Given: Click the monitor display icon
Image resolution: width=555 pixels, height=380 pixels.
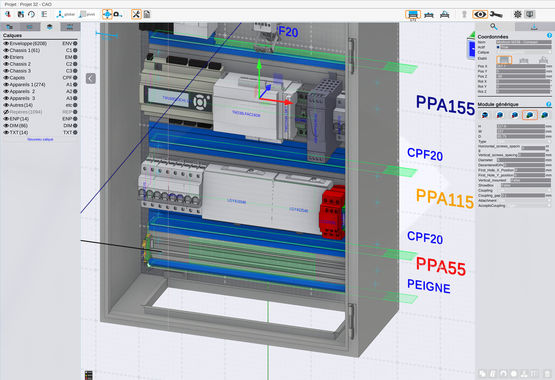Looking at the screenshot, I should (x=530, y=15).
